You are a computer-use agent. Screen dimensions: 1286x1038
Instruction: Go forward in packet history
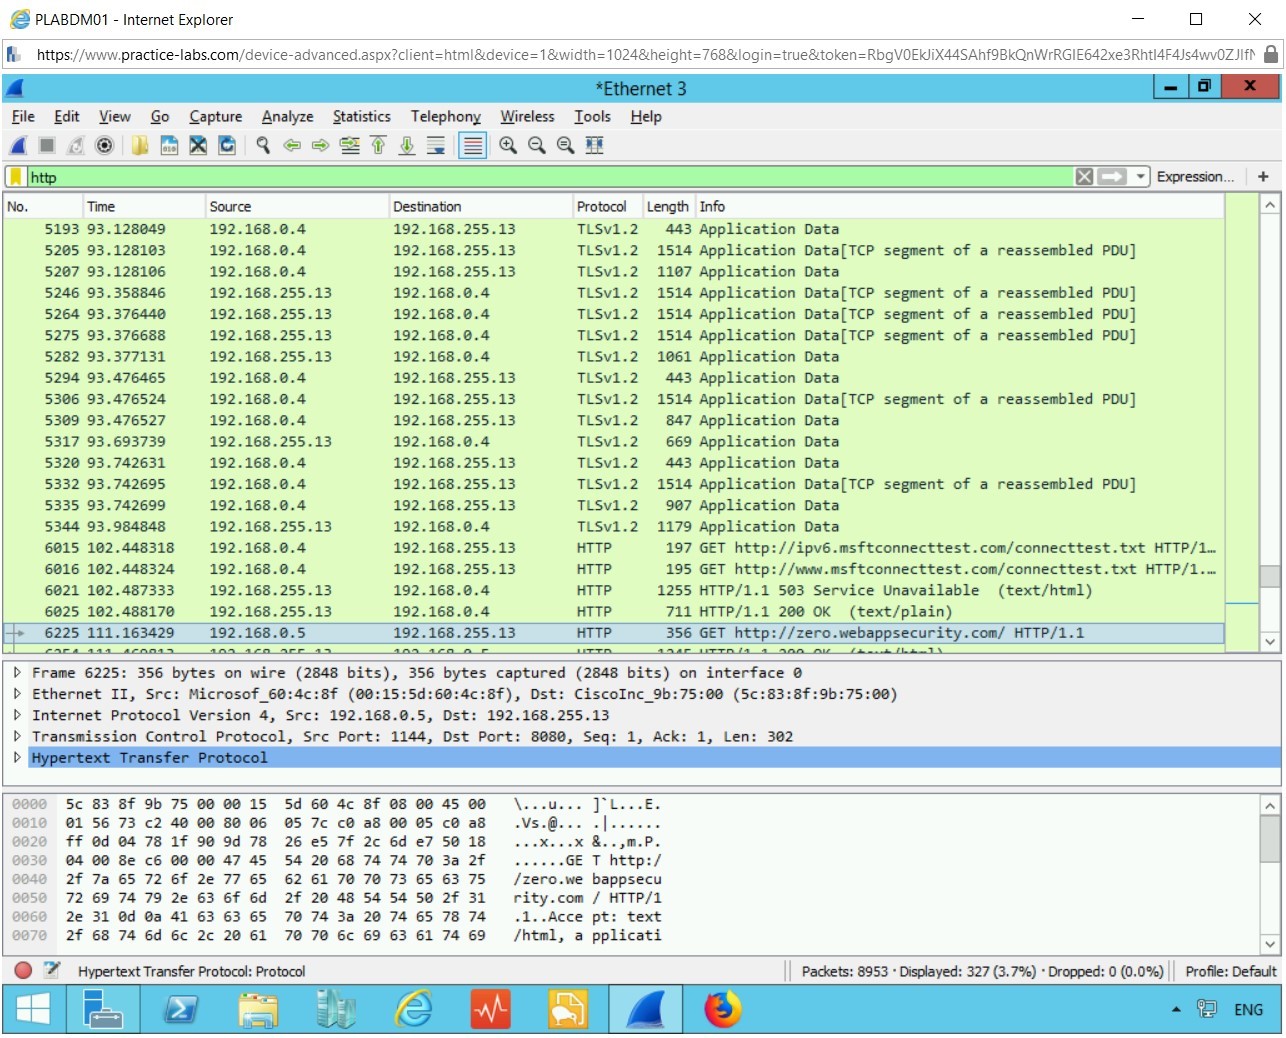pos(320,146)
